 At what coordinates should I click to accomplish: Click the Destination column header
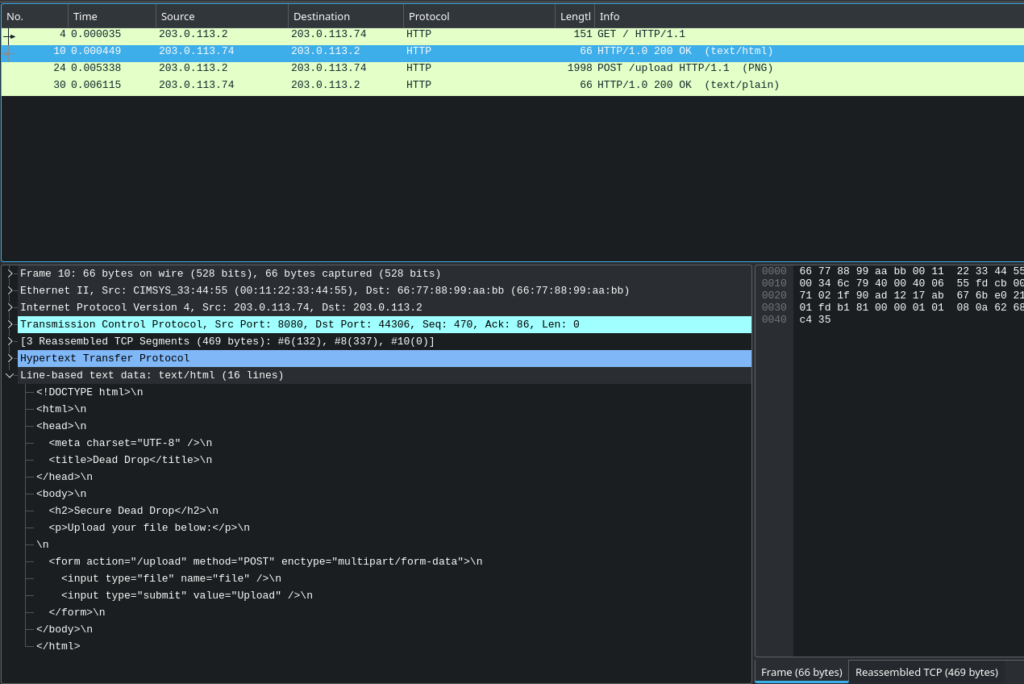click(x=345, y=16)
